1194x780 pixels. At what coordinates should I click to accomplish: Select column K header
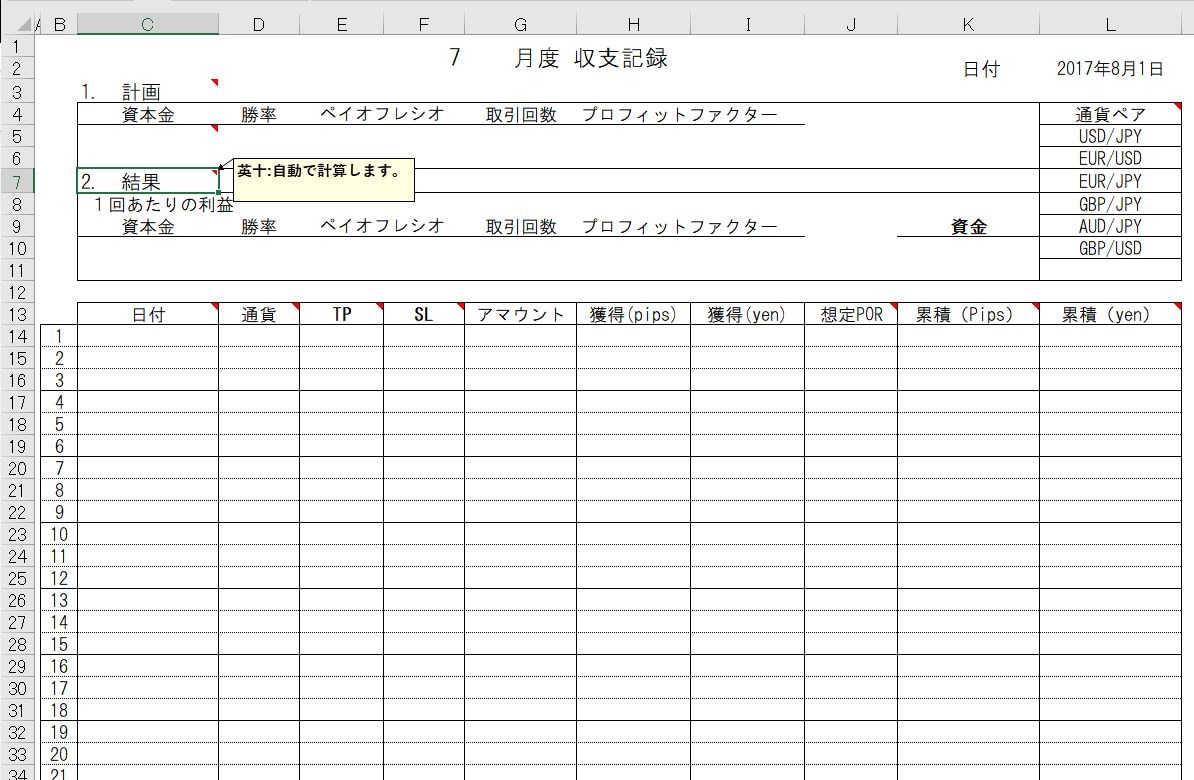pos(968,25)
